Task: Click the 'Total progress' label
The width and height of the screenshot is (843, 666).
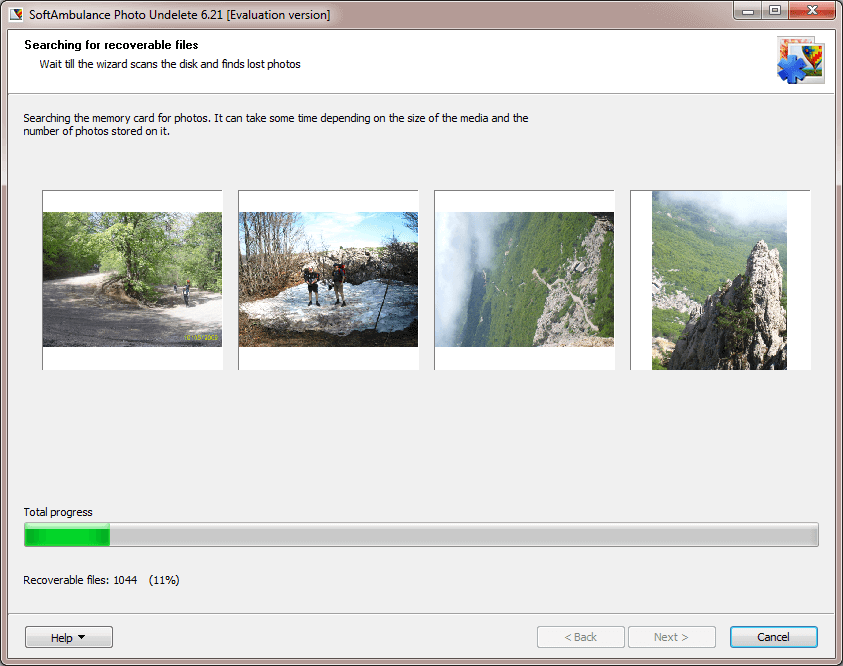Action: [x=58, y=512]
